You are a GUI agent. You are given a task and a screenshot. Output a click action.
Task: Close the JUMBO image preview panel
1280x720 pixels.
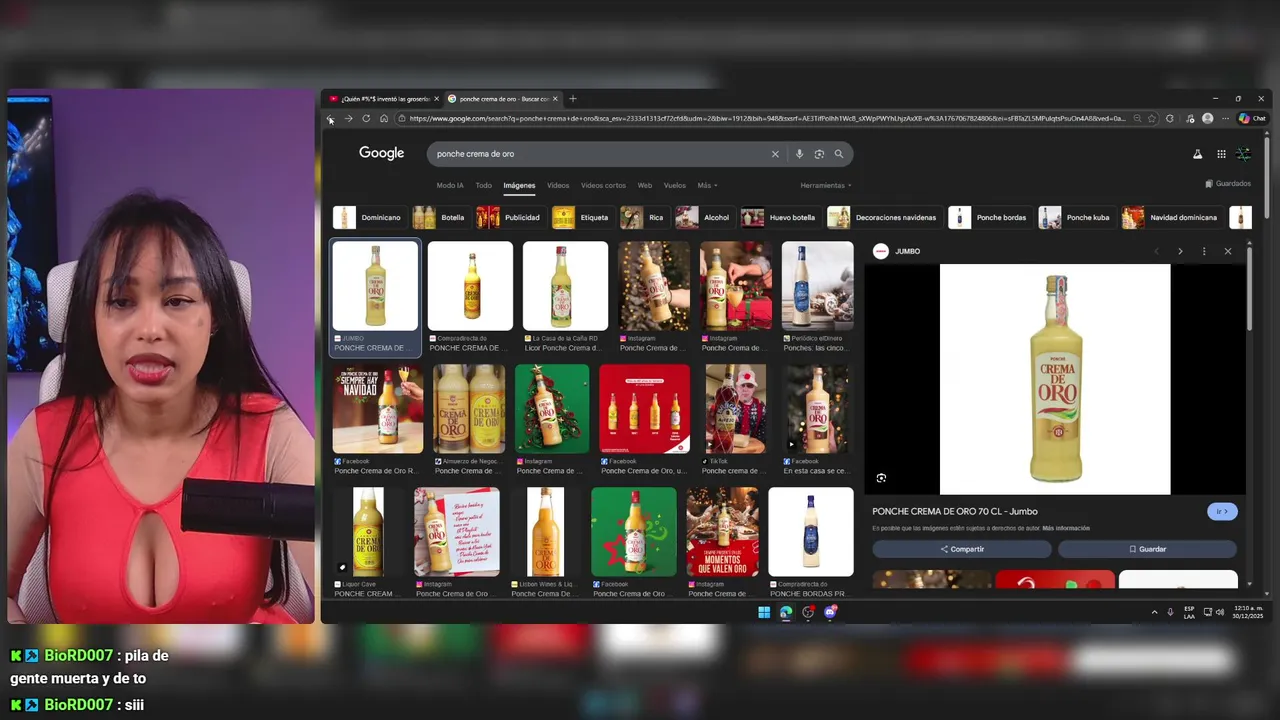pos(1228,251)
